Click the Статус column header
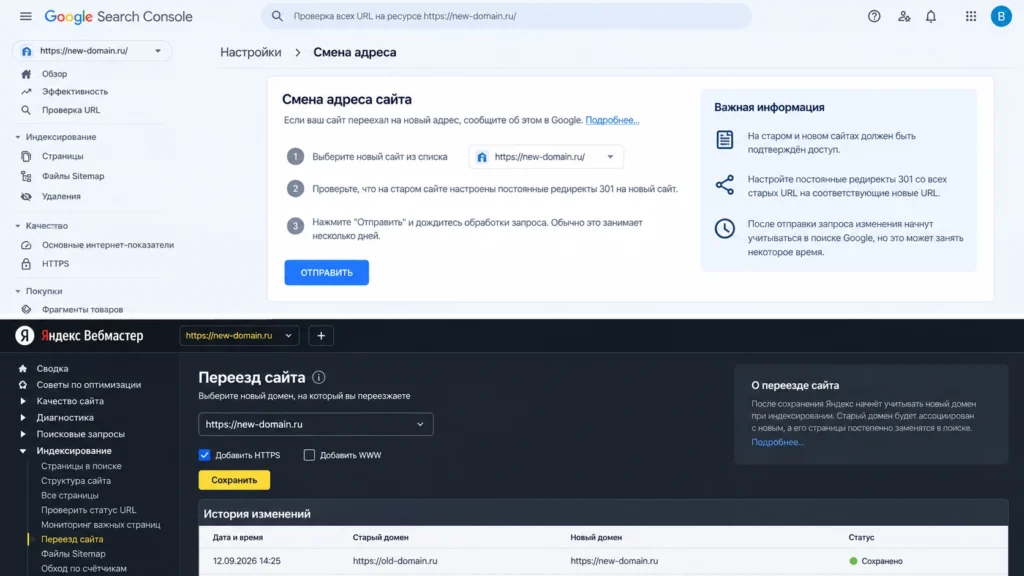 [861, 537]
